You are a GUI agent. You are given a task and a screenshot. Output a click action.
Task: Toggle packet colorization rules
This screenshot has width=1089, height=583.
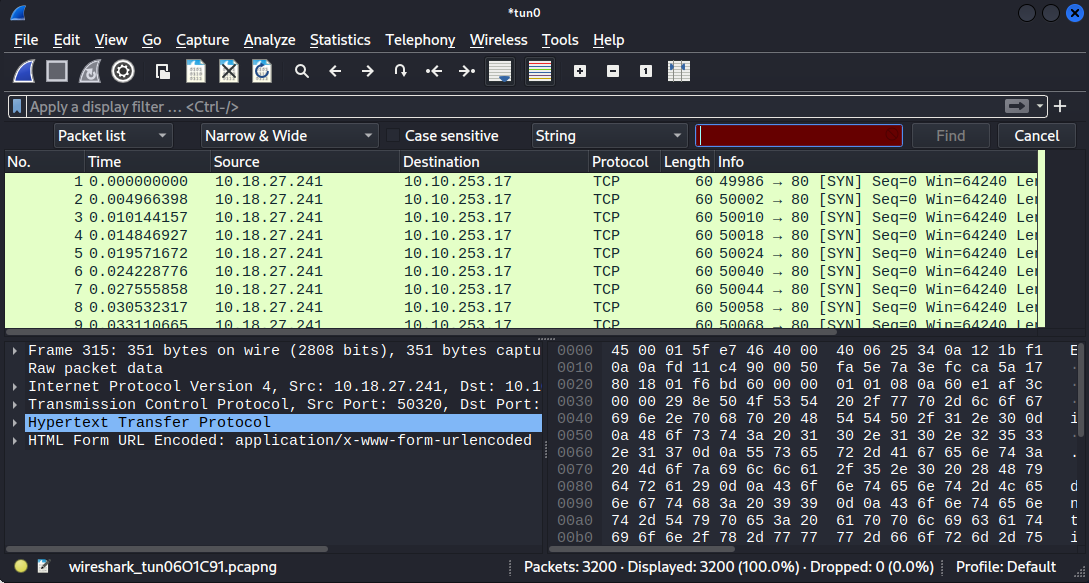(x=540, y=71)
